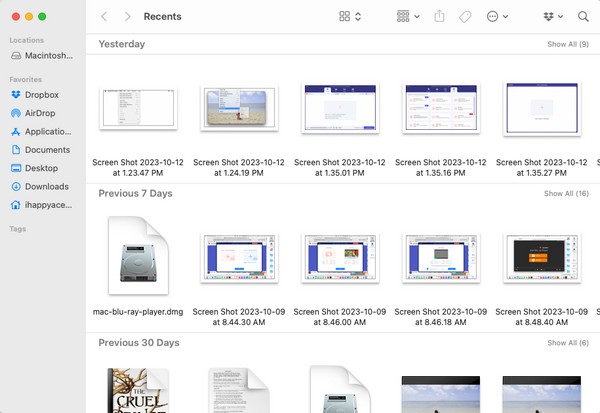600x413 pixels.
Task: Go forward with the right arrow
Action: [x=127, y=17]
